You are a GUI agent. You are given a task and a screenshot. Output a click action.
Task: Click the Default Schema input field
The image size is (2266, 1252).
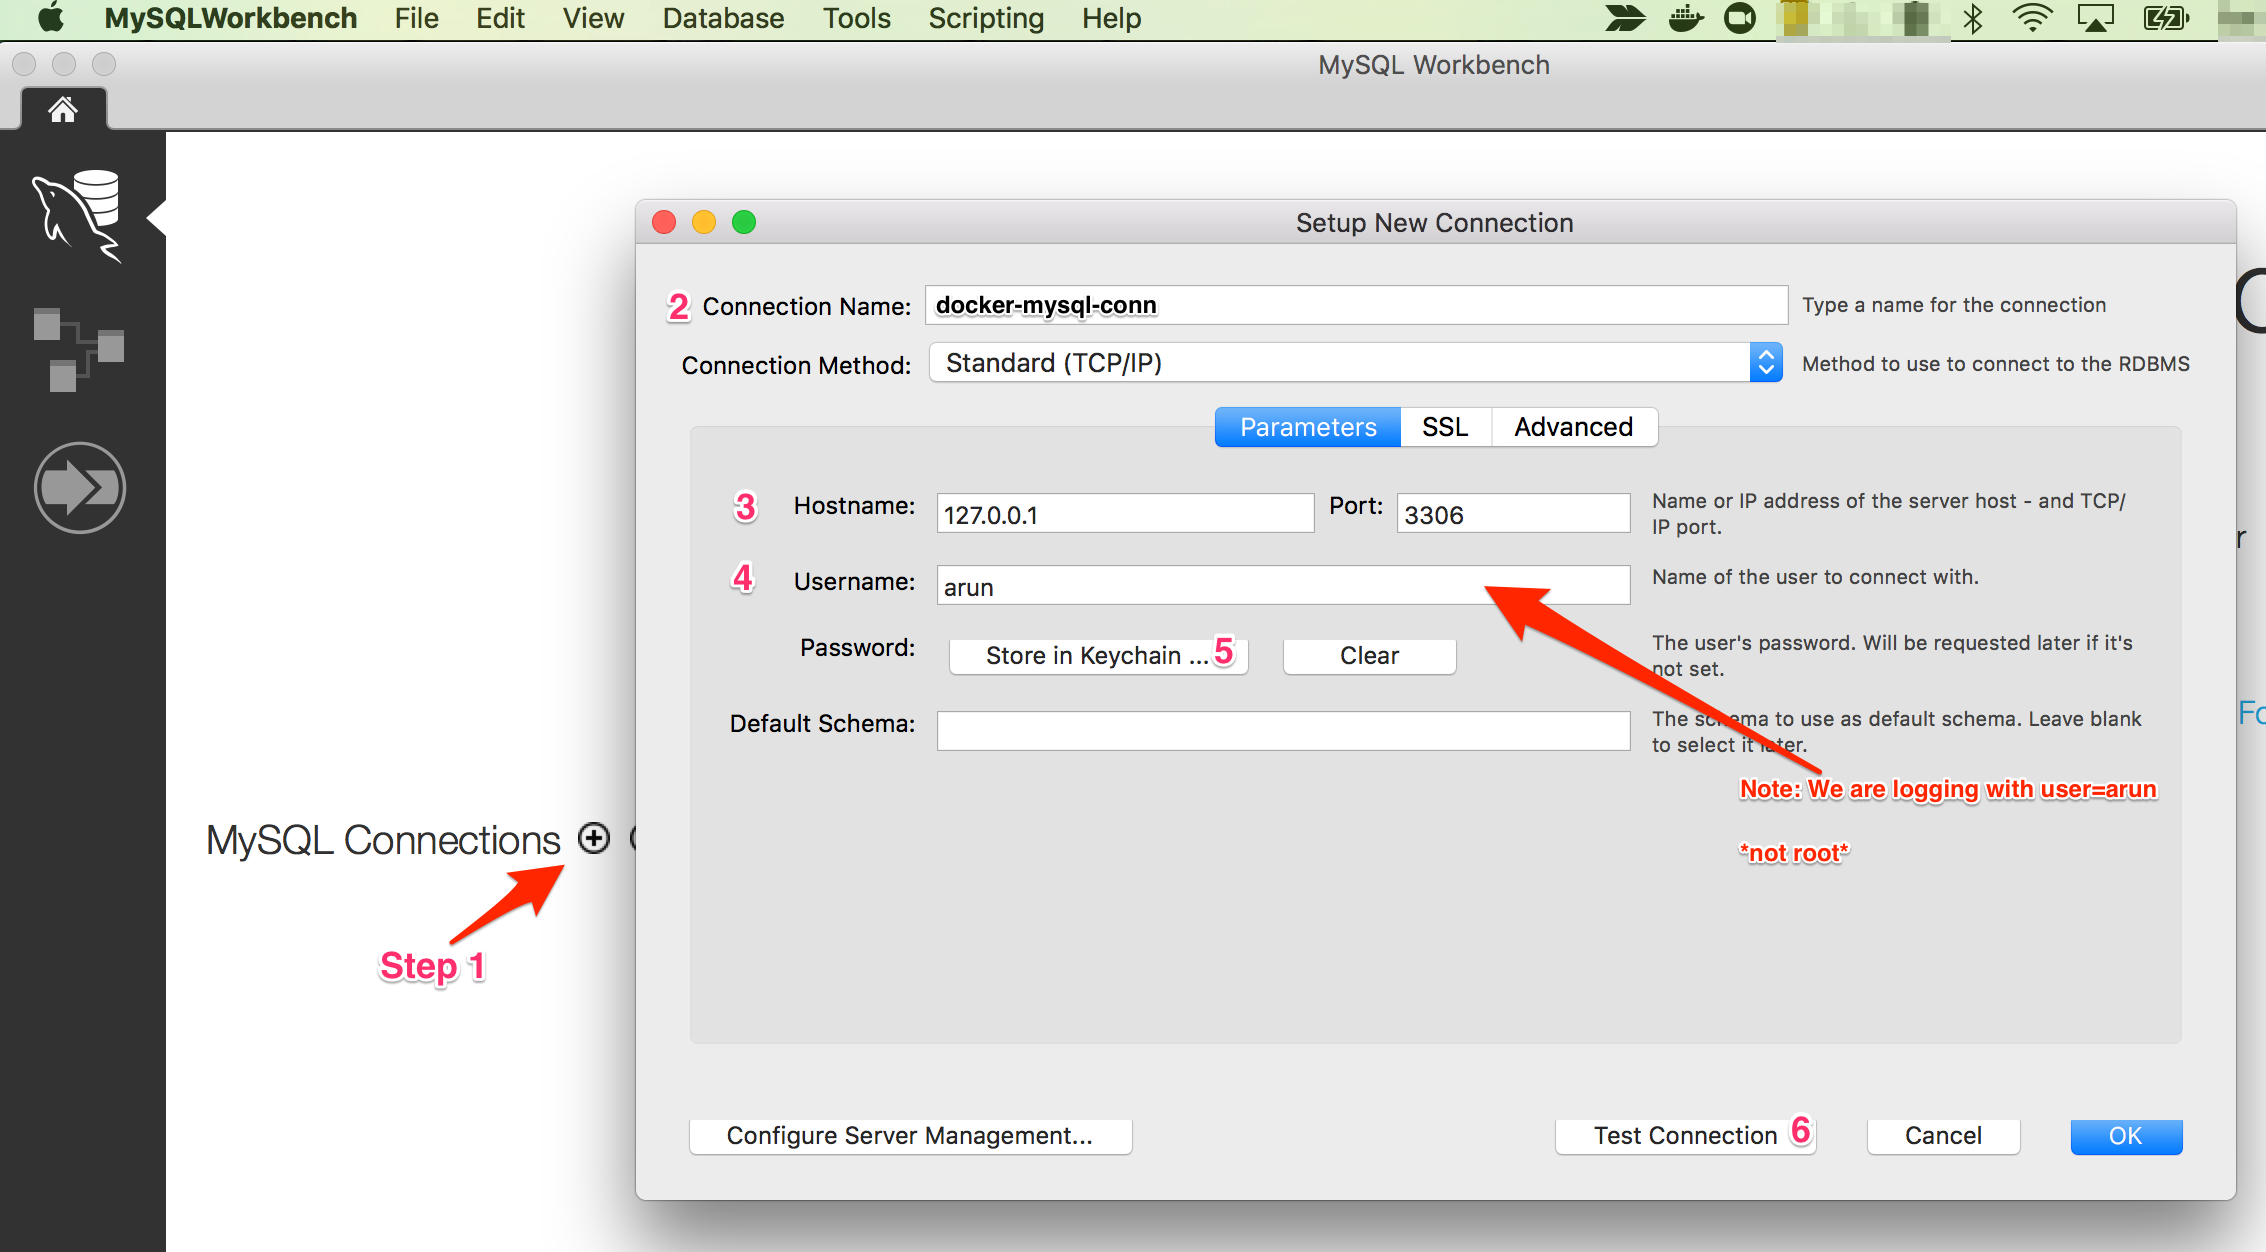tap(1281, 723)
